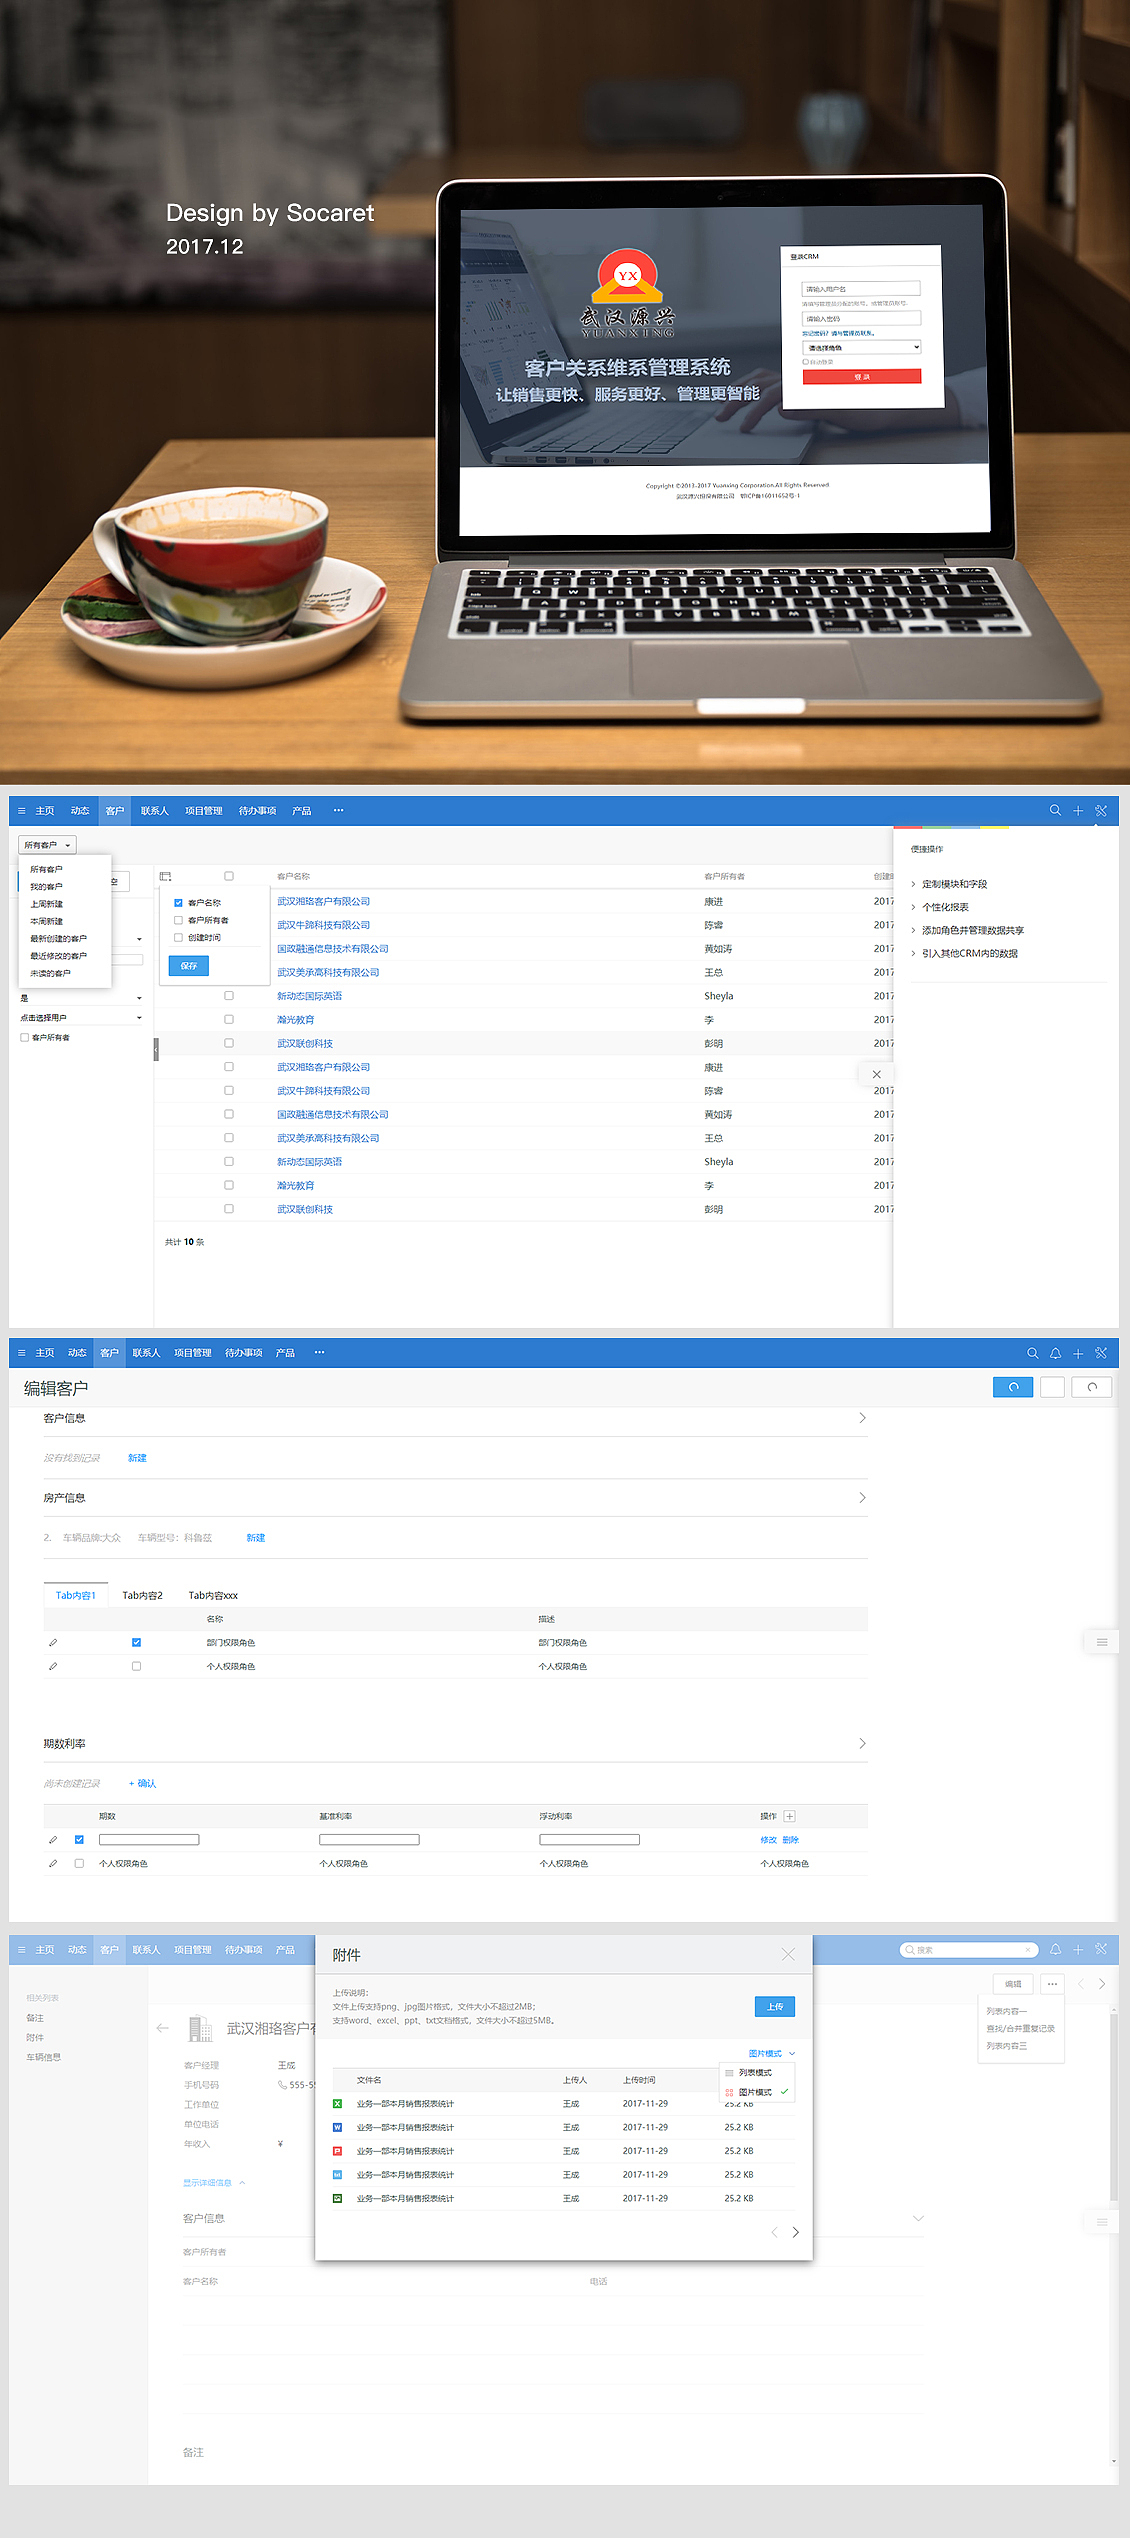Image resolution: width=1130 pixels, height=2538 pixels.
Task: Click the red PowerPoint file icon in the attachments list
Action: [337, 2151]
